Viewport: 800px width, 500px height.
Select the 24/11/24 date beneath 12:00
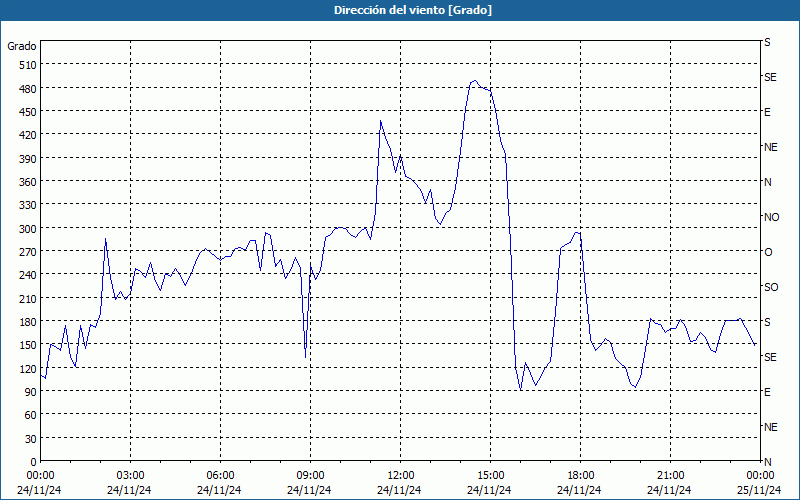click(399, 490)
